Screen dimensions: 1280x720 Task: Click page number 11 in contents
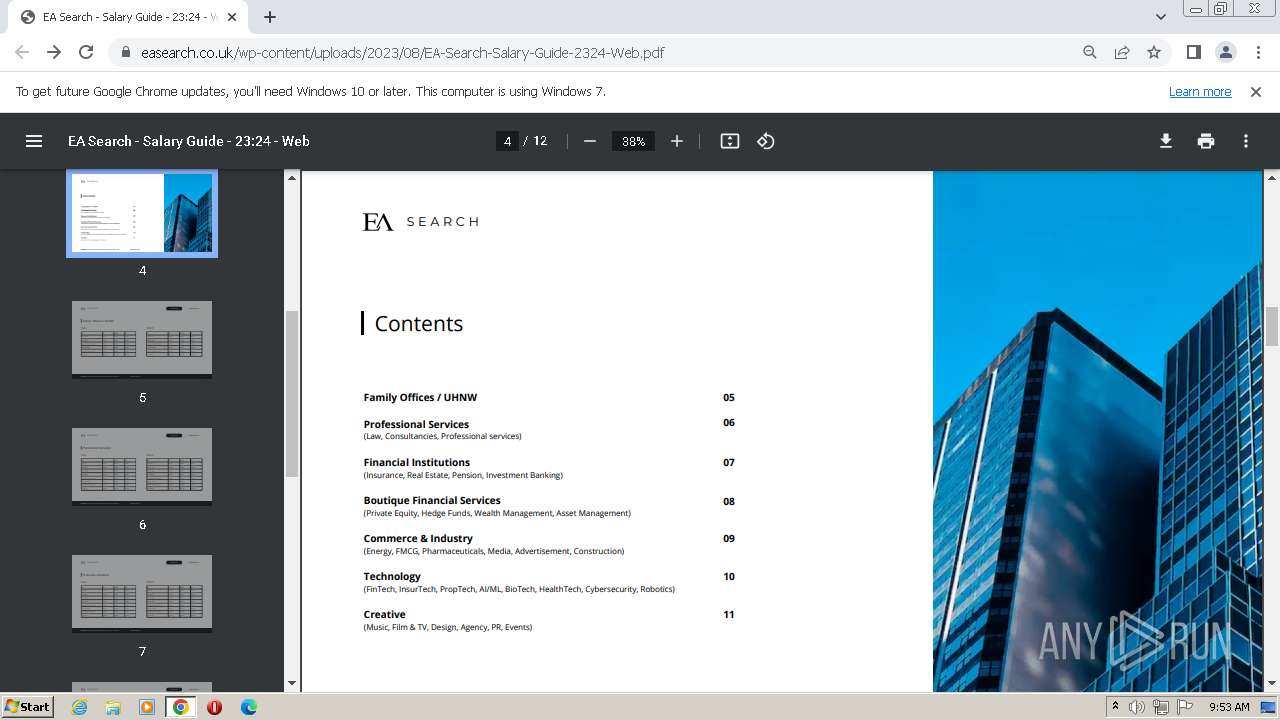point(729,614)
